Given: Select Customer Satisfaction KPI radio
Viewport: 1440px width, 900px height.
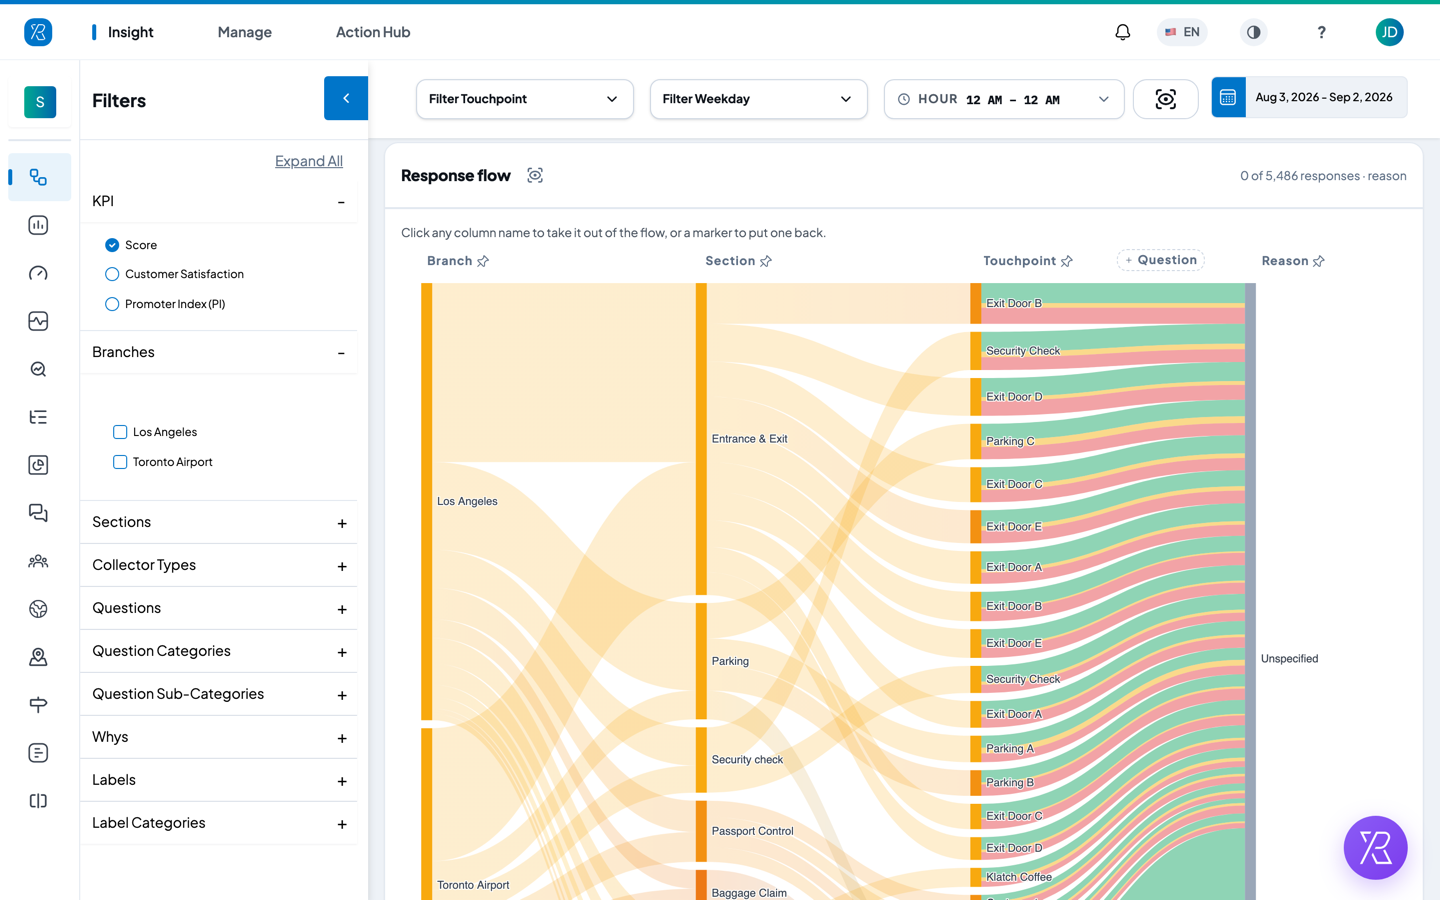Looking at the screenshot, I should 112,274.
